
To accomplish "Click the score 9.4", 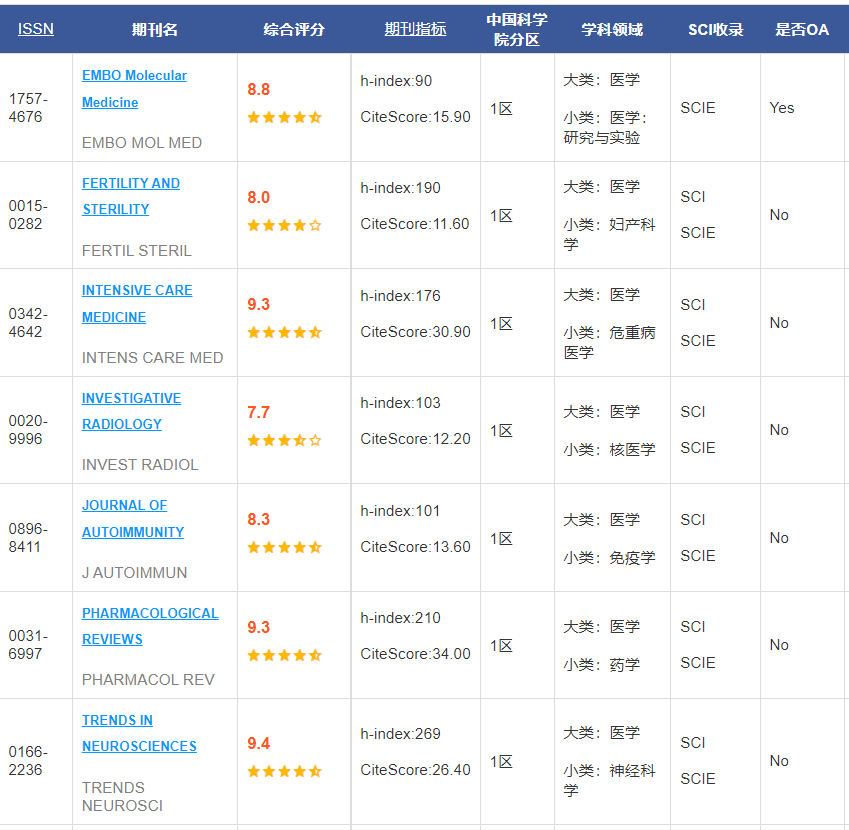I will point(259,743).
